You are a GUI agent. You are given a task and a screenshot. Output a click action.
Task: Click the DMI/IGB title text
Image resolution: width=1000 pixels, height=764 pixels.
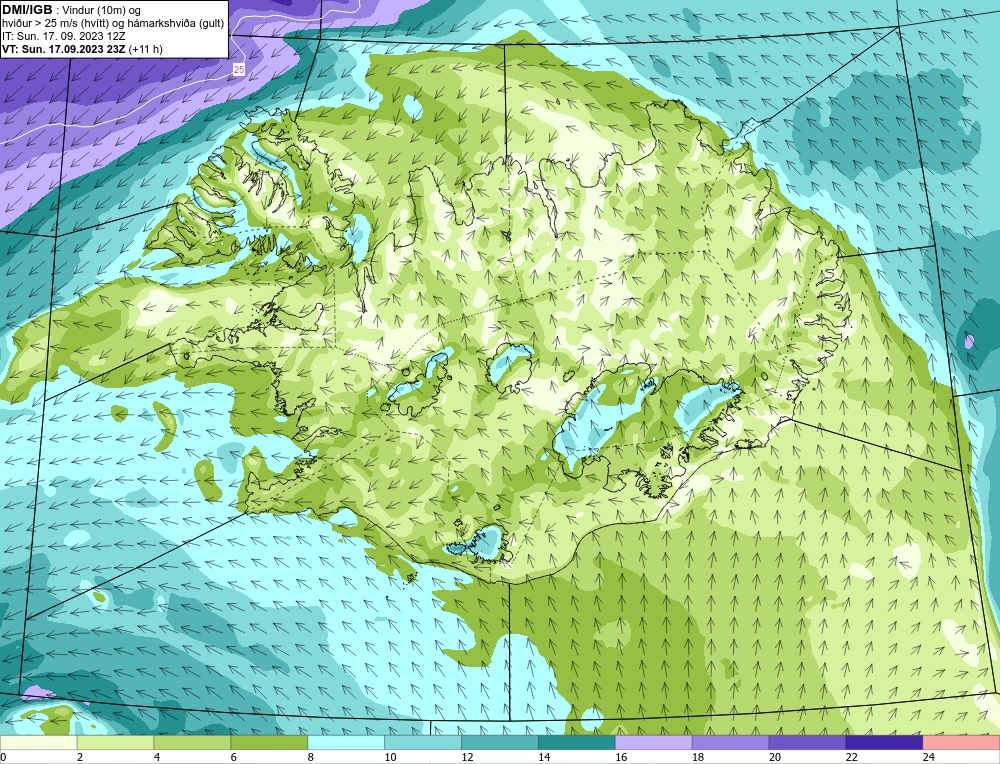tap(28, 10)
